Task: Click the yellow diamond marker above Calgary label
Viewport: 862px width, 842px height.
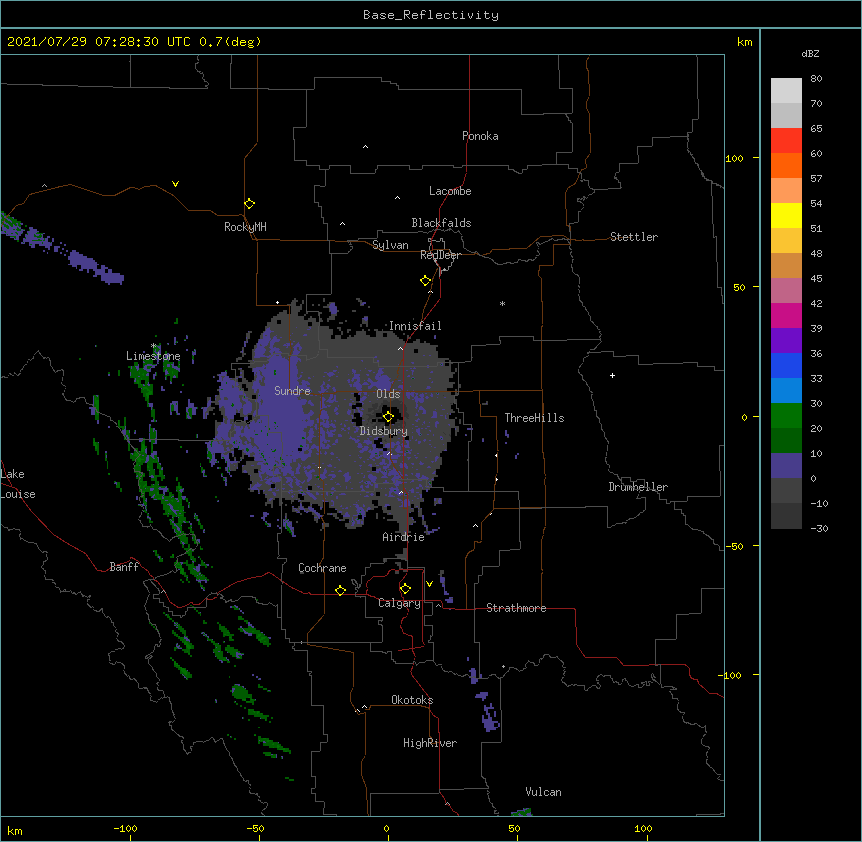Action: tap(405, 589)
